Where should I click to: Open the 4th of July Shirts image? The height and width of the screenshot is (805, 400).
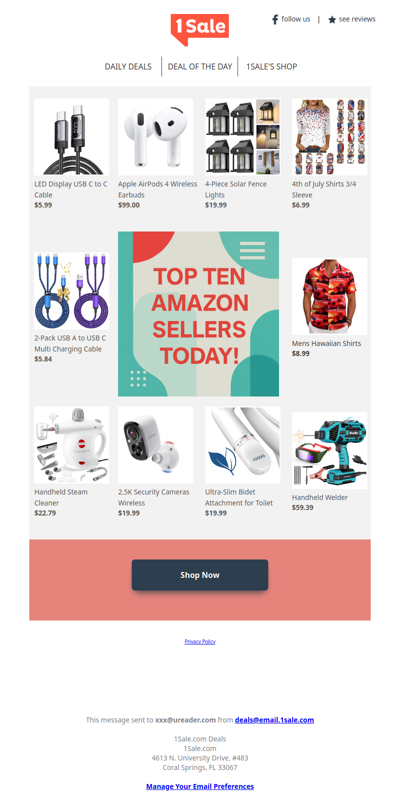[330, 137]
